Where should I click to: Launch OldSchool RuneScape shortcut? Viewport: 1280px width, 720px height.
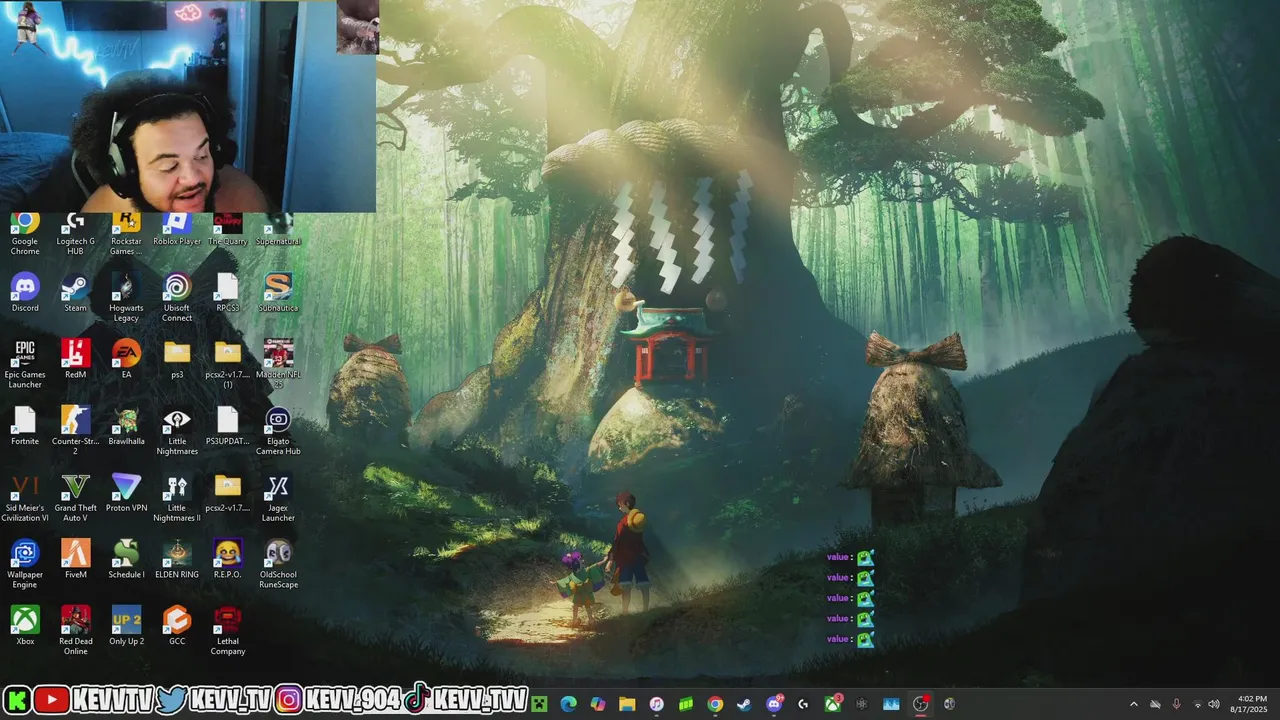point(278,564)
